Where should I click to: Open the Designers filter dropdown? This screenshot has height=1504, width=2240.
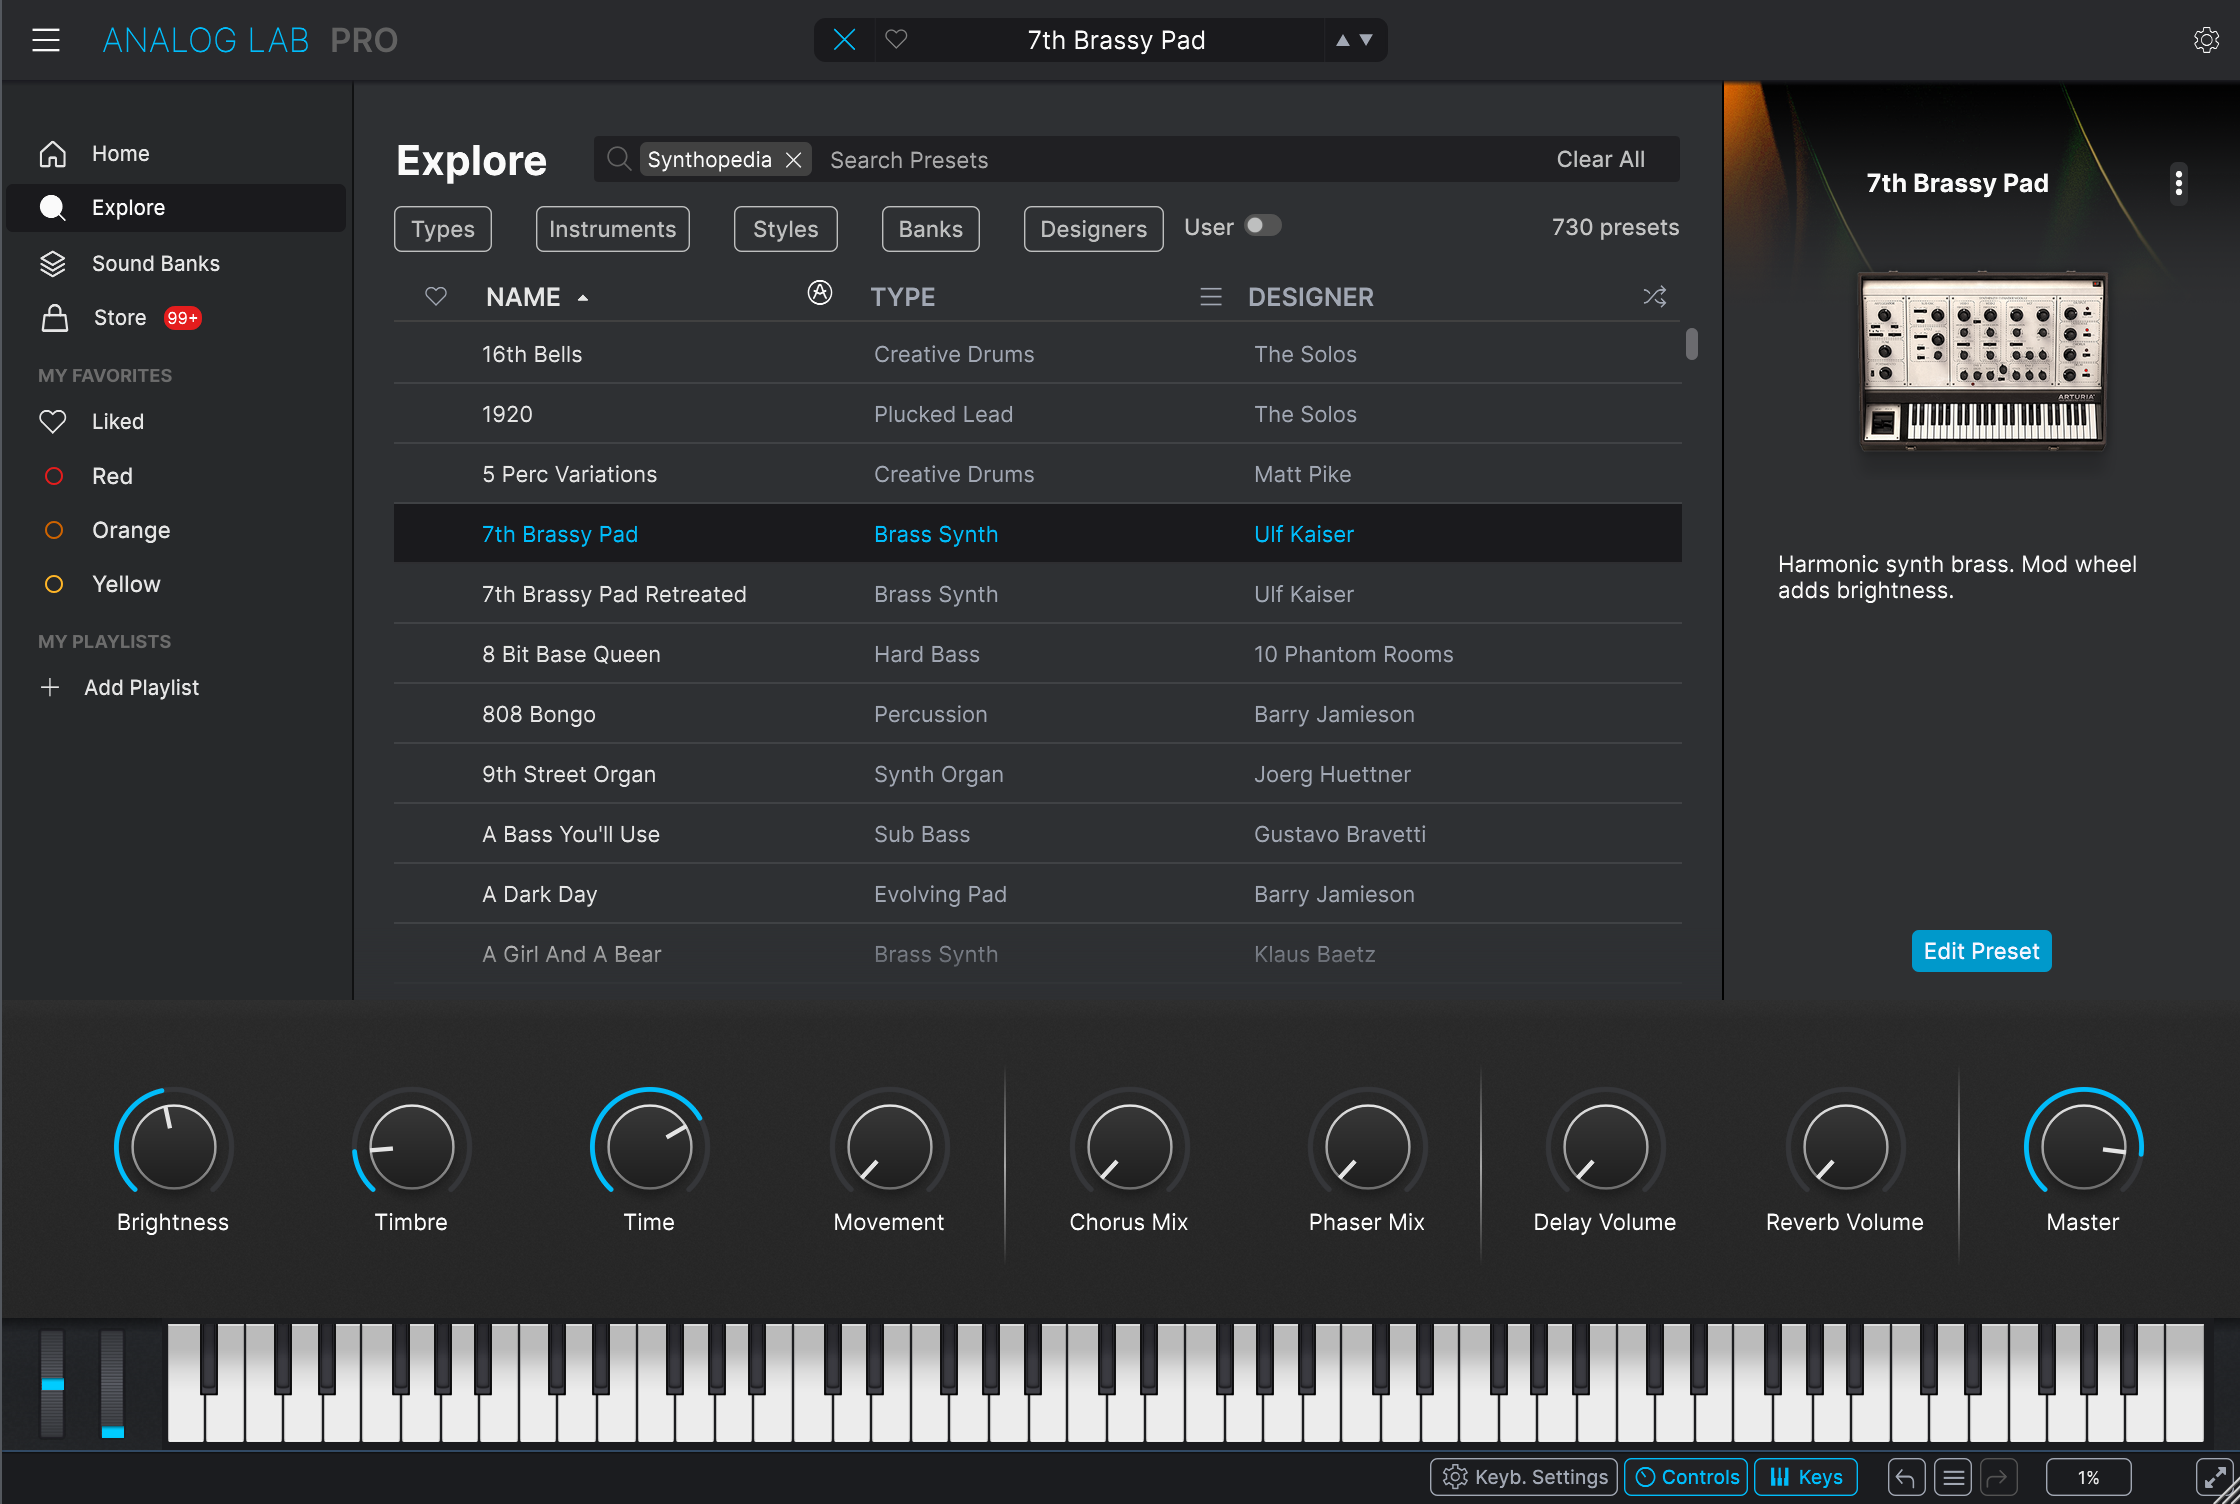point(1093,229)
